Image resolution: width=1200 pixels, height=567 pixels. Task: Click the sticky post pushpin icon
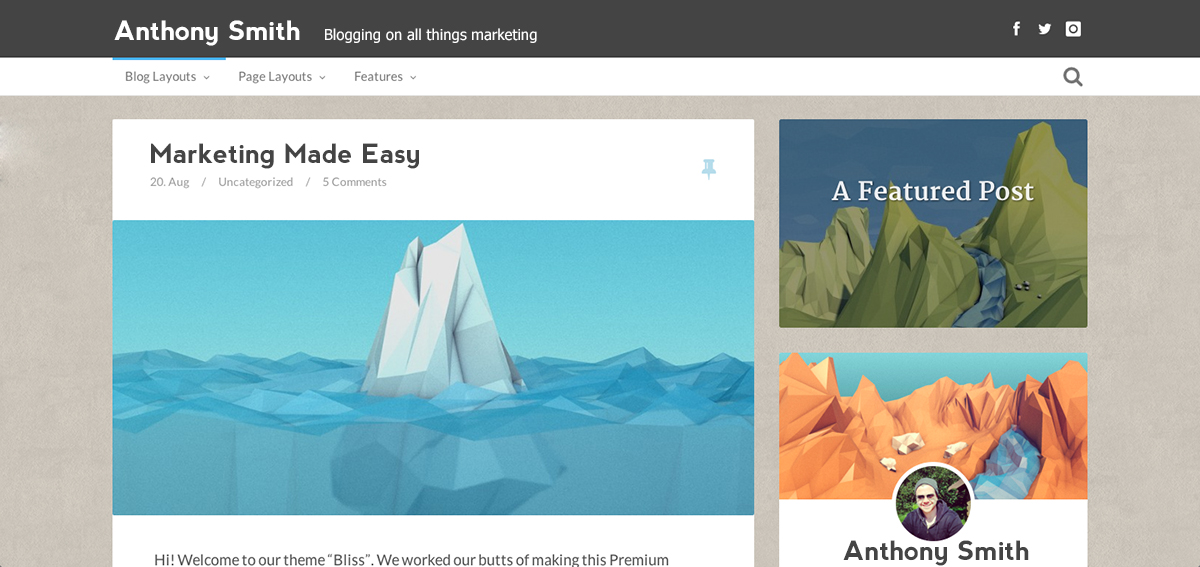709,169
